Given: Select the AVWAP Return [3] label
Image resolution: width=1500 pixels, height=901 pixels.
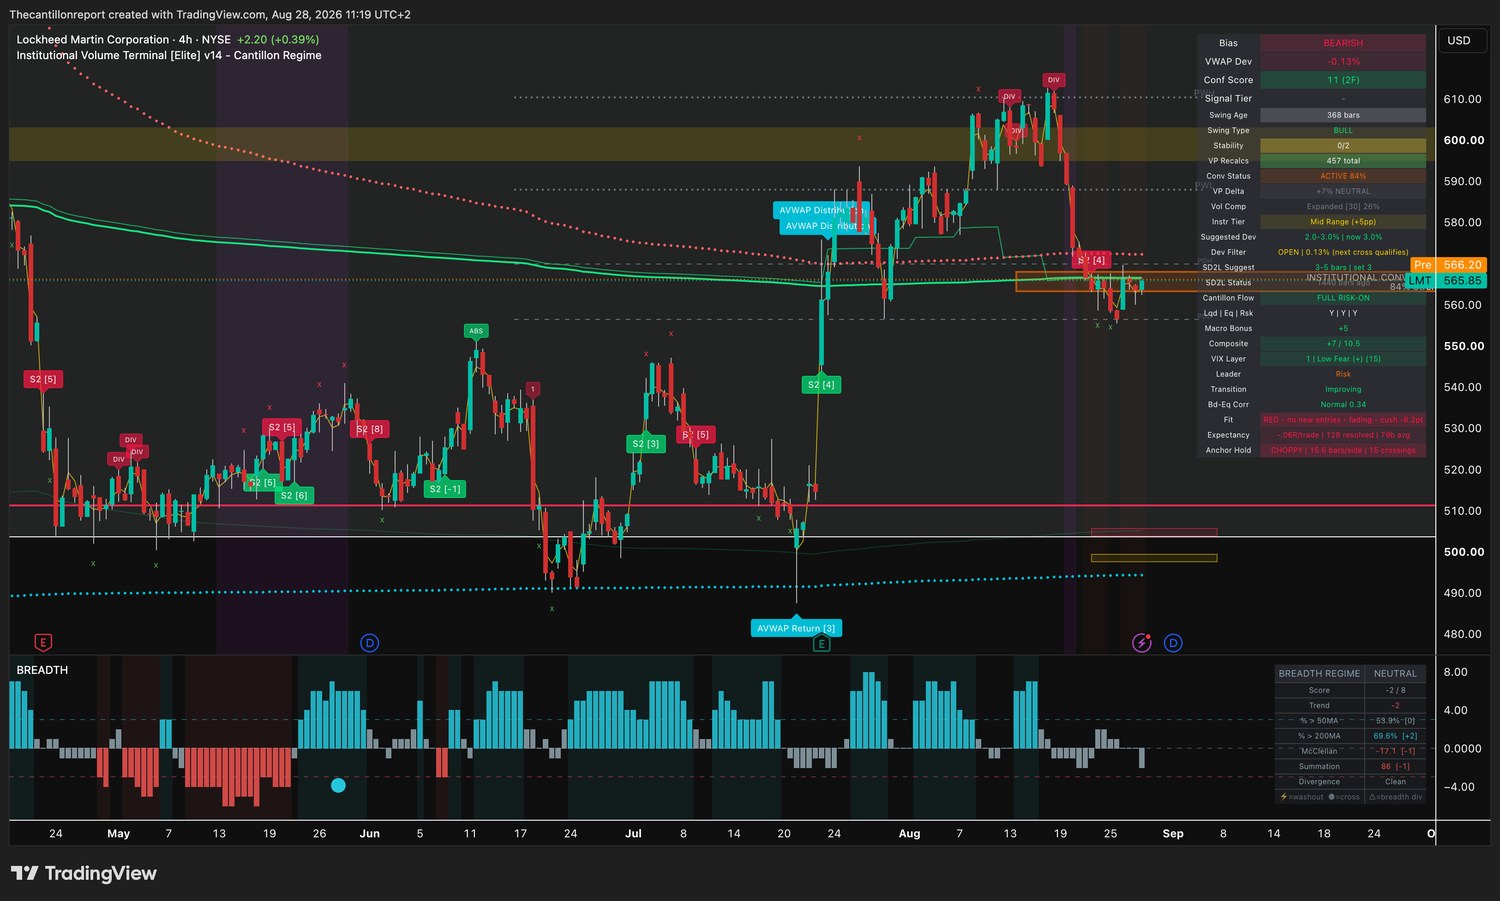Looking at the screenshot, I should coord(796,628).
